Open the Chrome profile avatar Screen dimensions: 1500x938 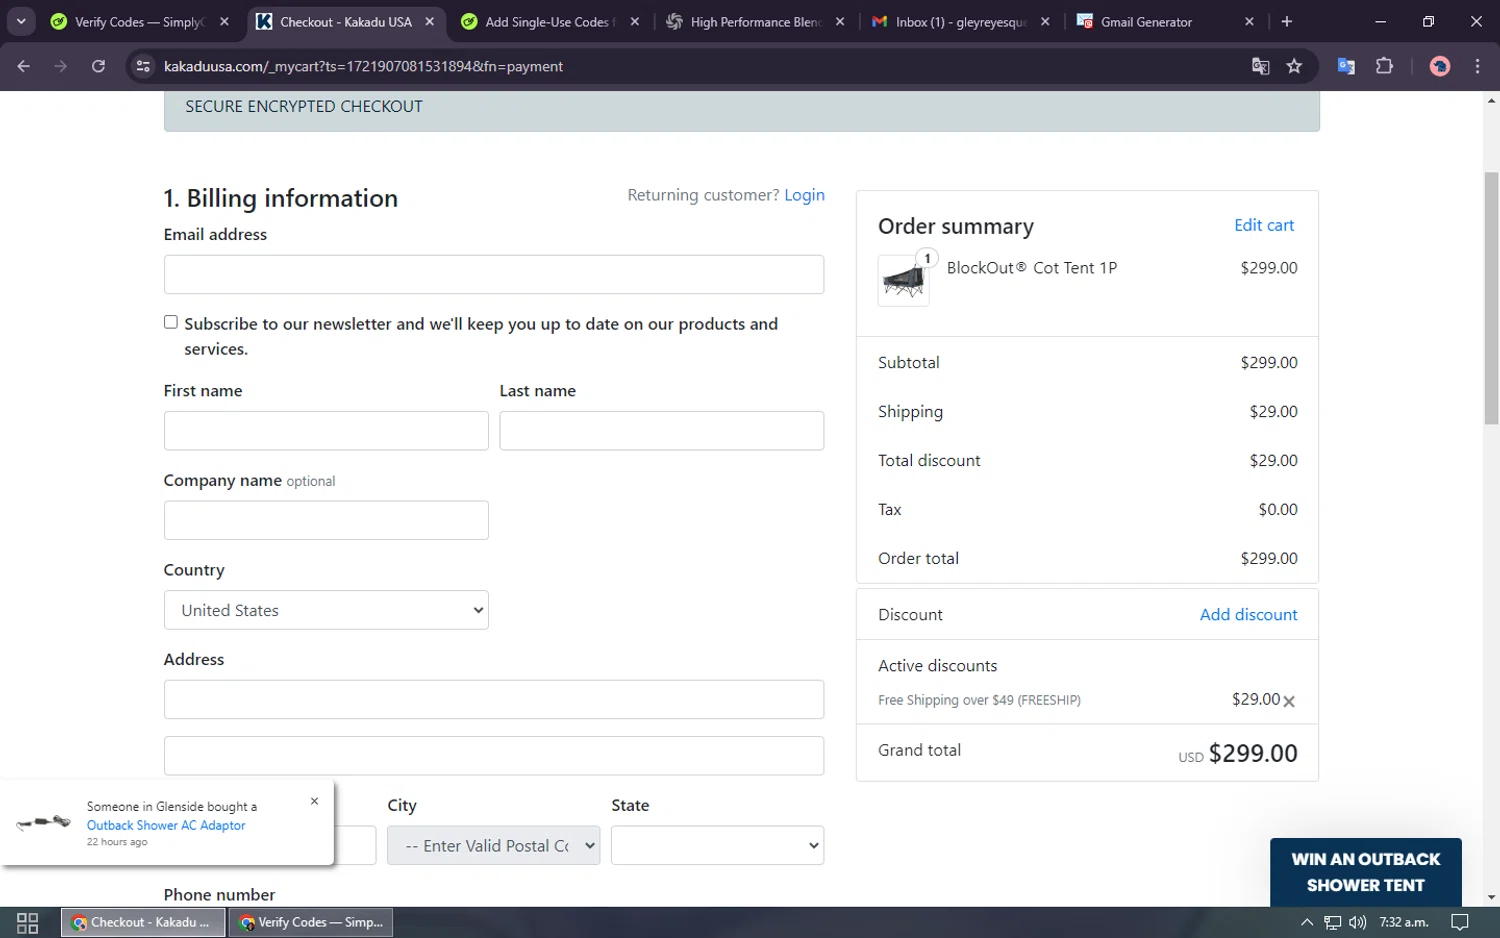click(1440, 66)
